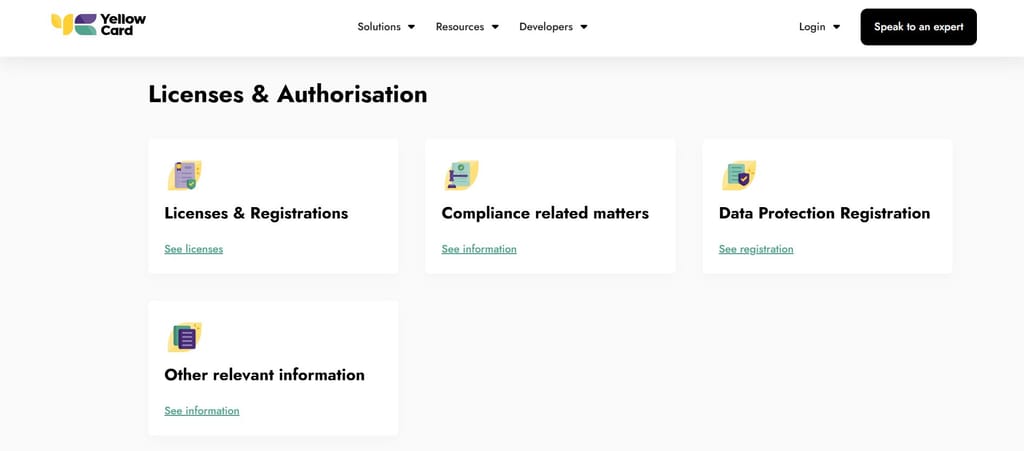Follow See information link under Other relevant information
The width and height of the screenshot is (1024, 451).
[x=202, y=411]
